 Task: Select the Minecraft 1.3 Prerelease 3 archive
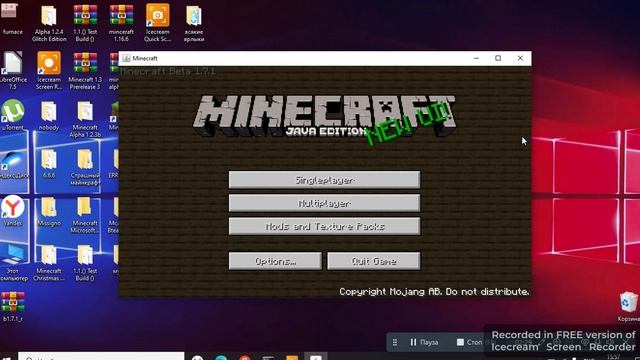pyautogui.click(x=85, y=70)
